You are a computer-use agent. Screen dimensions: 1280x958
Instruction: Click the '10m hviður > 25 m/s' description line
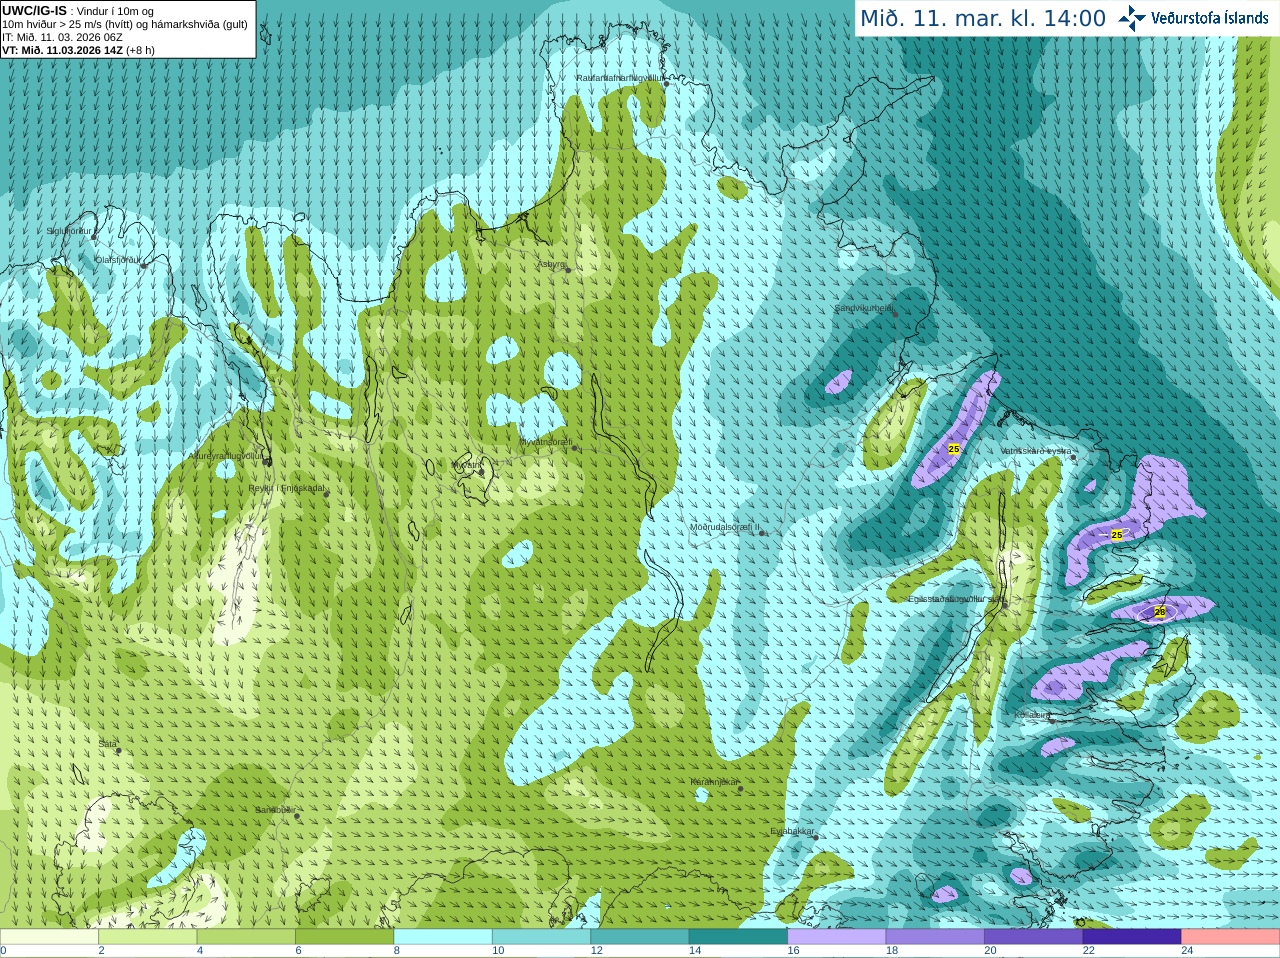[125, 24]
